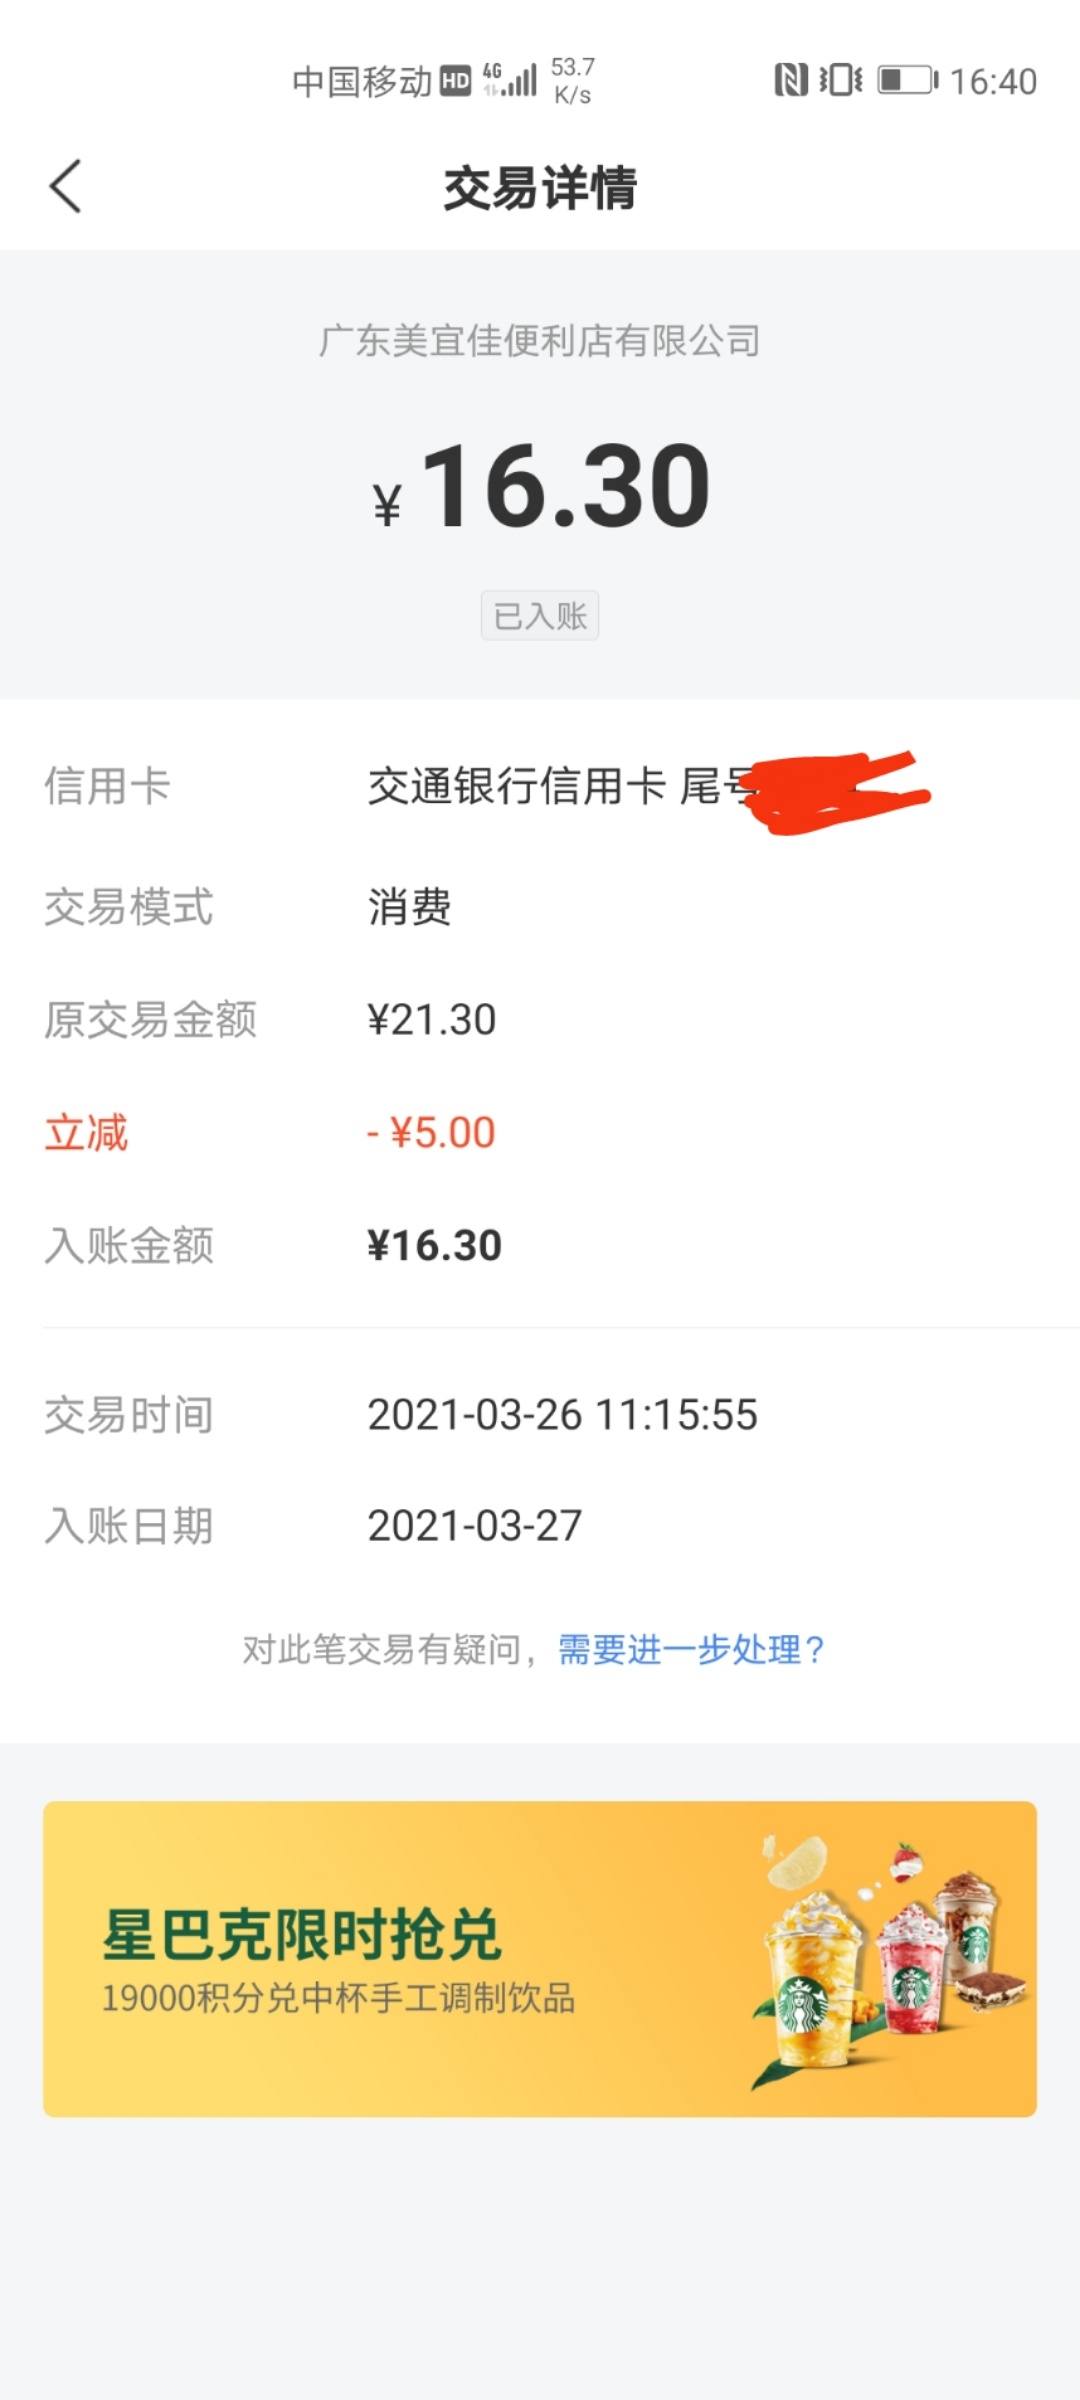Screen dimensions: 1080x2400
Task: Tap the merchant name 广东美宜佳便利店有限公司
Action: 540,341
